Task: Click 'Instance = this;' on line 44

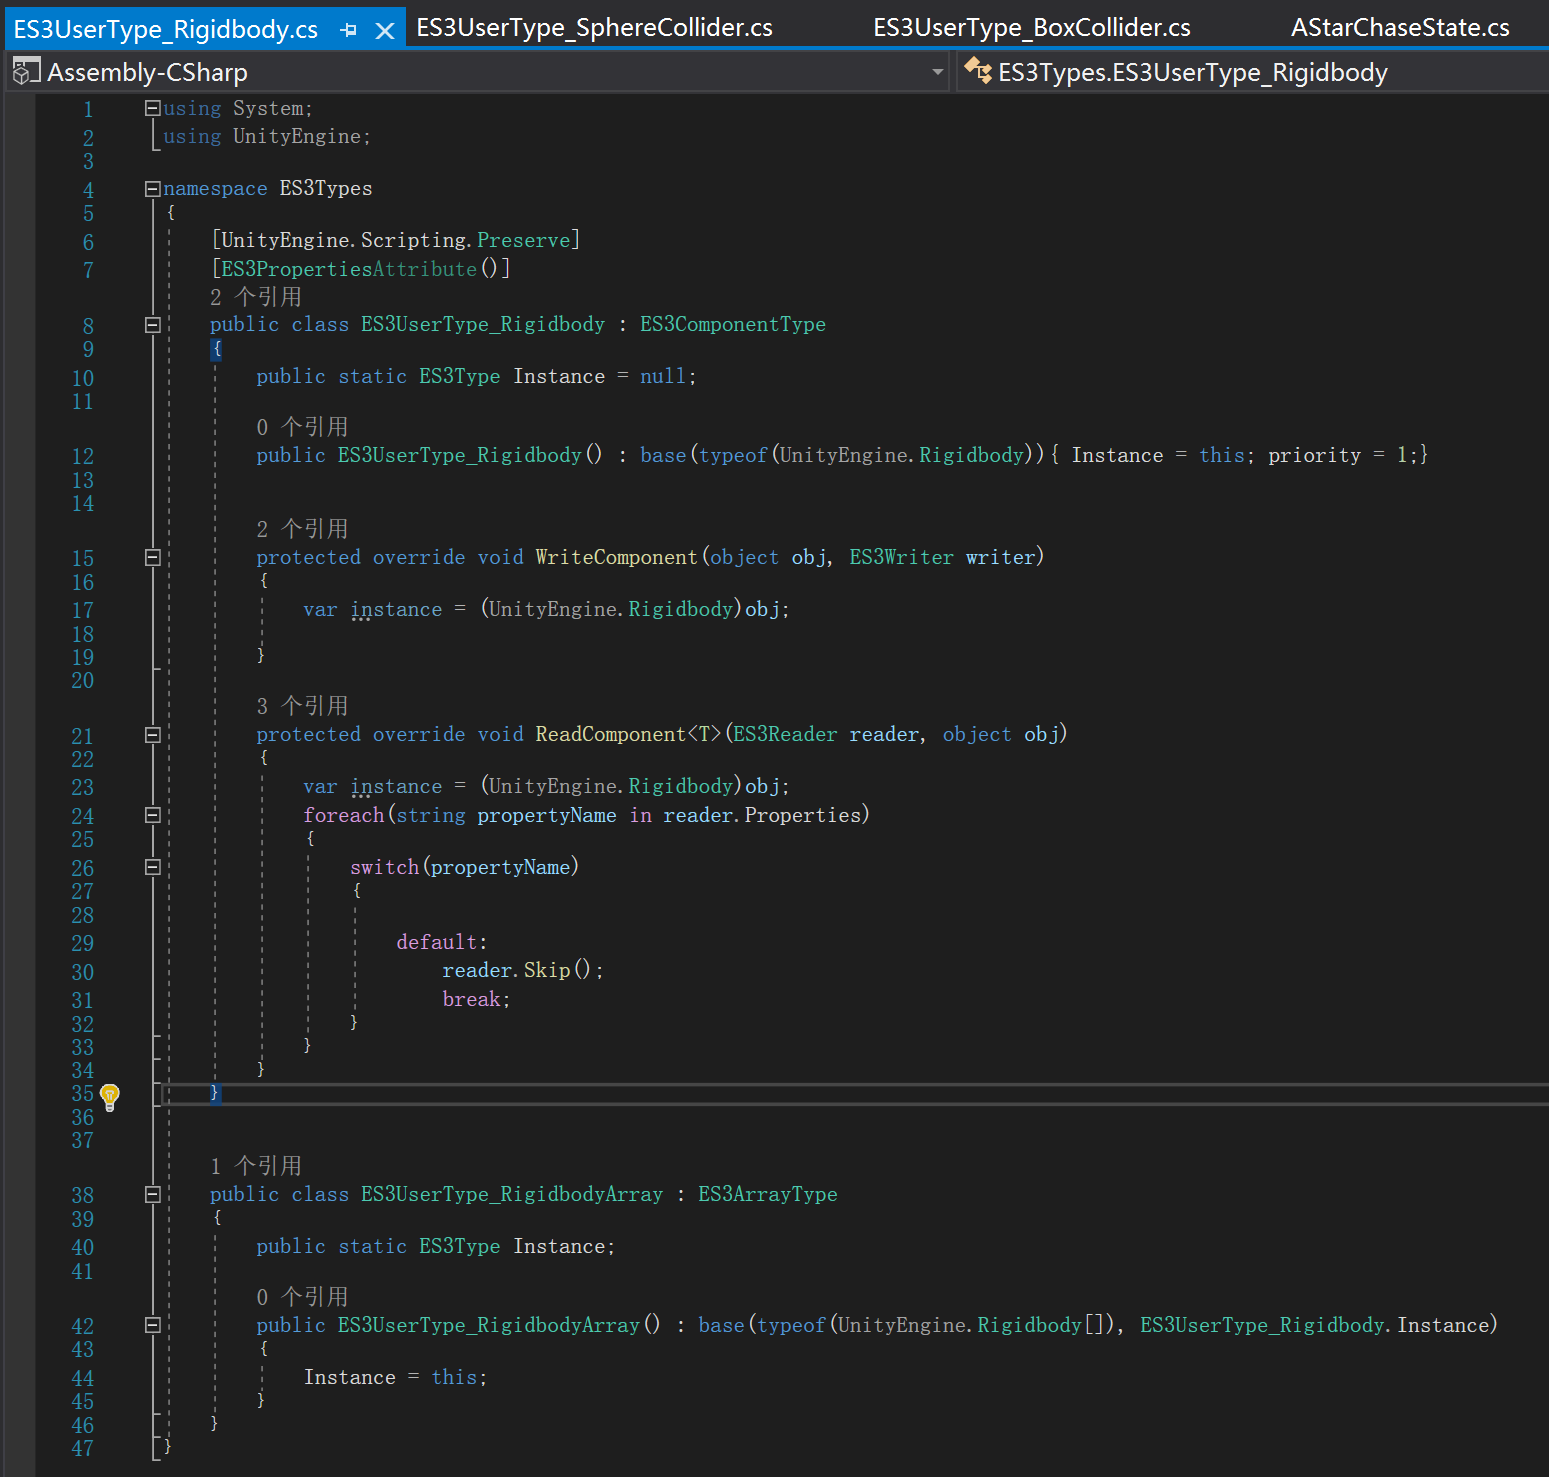Action: point(395,1377)
